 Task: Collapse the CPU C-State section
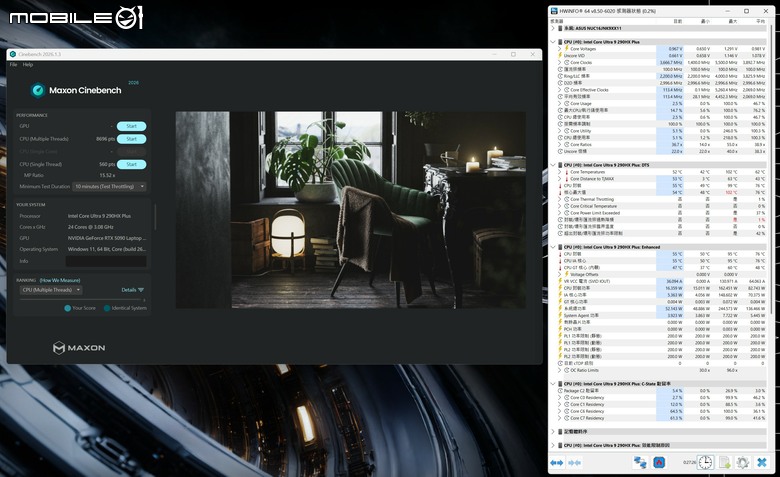553,384
